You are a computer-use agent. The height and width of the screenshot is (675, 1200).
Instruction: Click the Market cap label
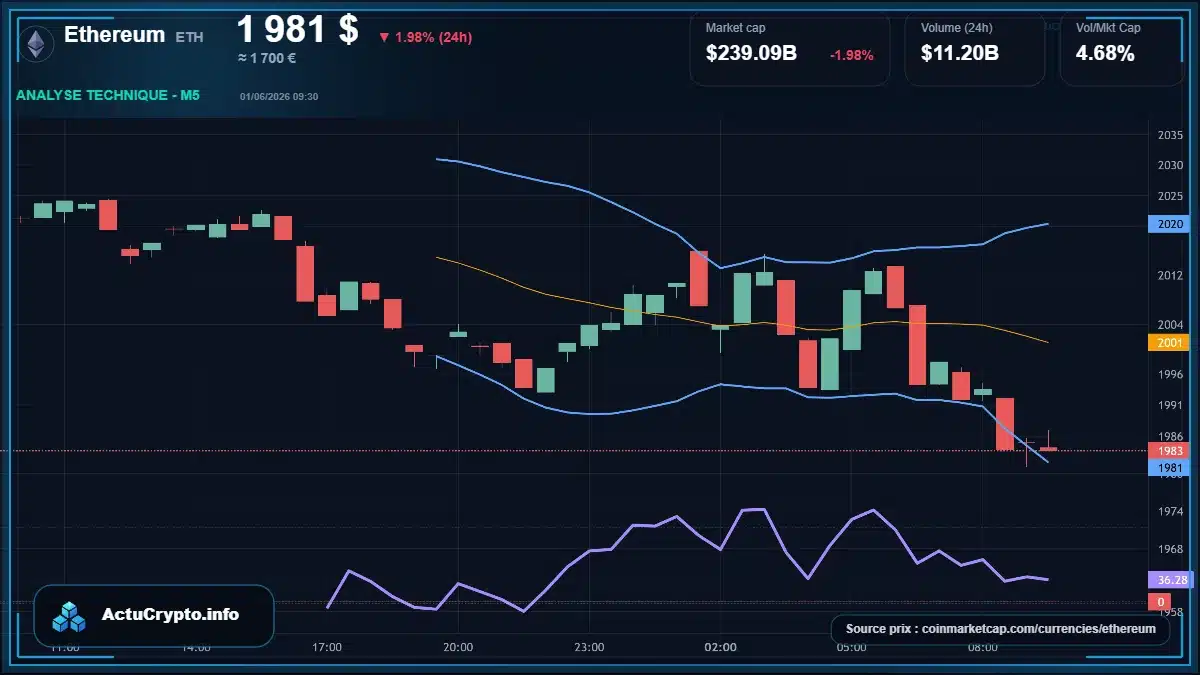[x=735, y=28]
